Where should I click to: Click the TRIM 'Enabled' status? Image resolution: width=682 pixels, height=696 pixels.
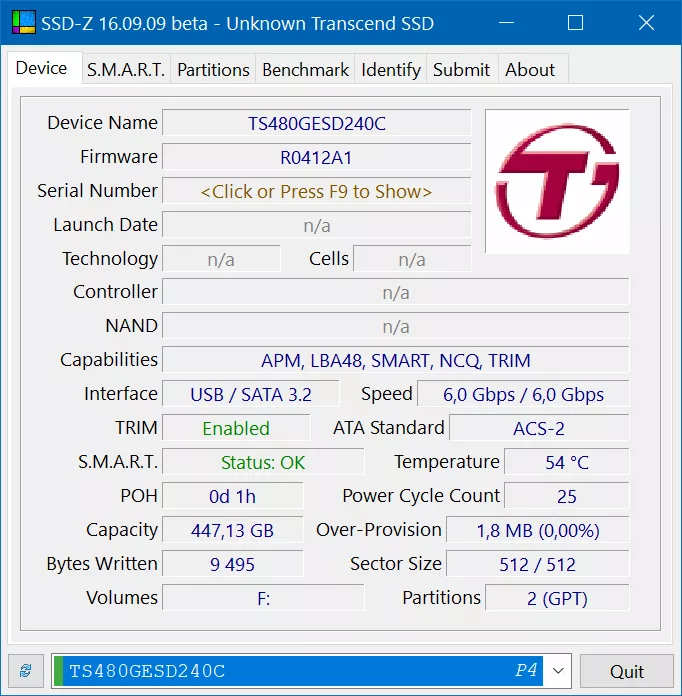coord(236,428)
